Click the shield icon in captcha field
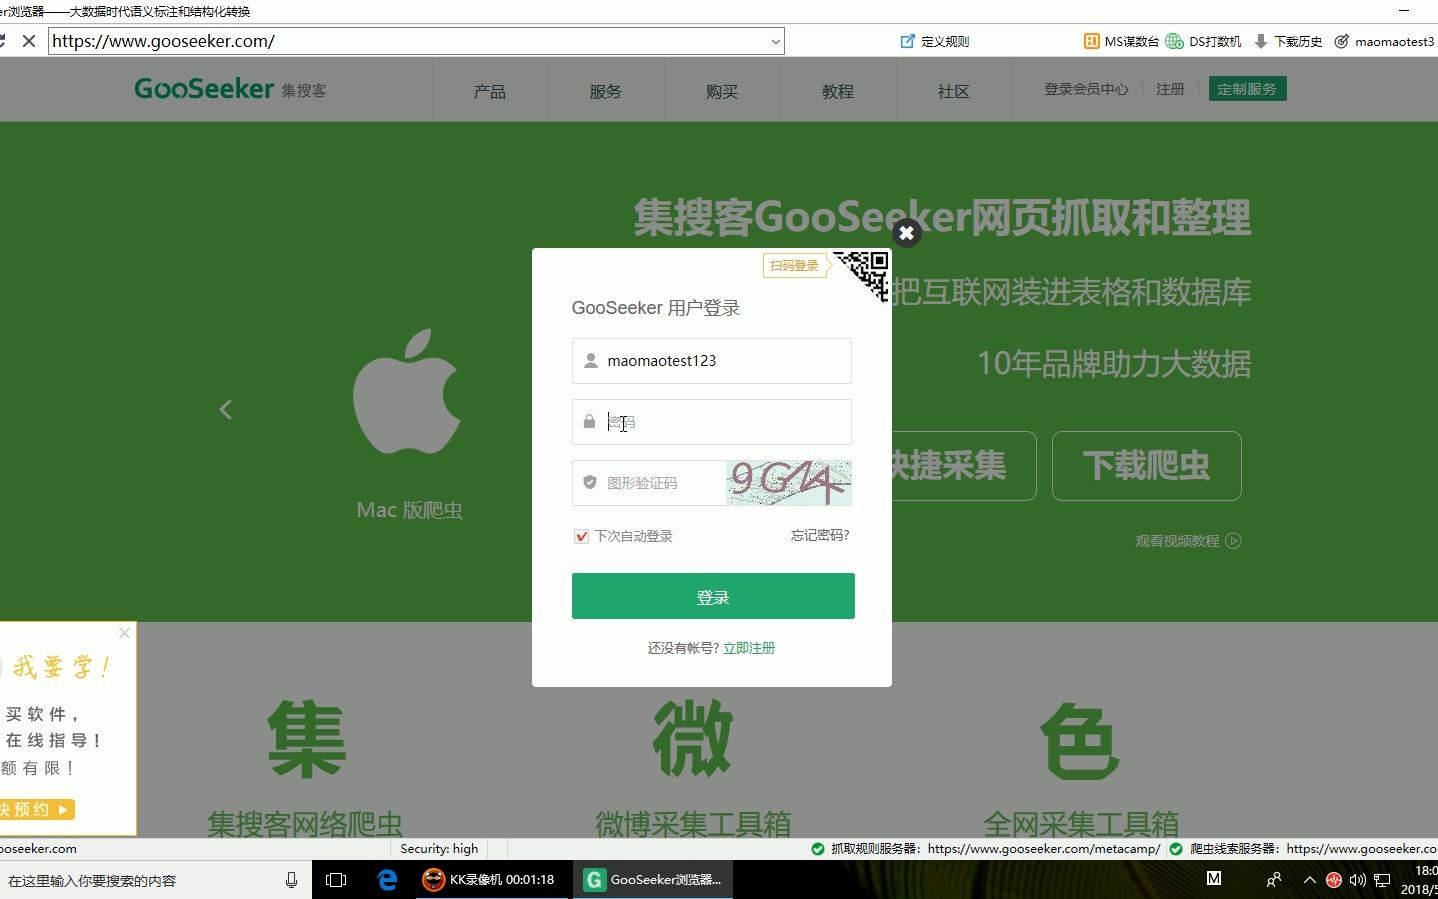This screenshot has height=899, width=1438. (590, 482)
